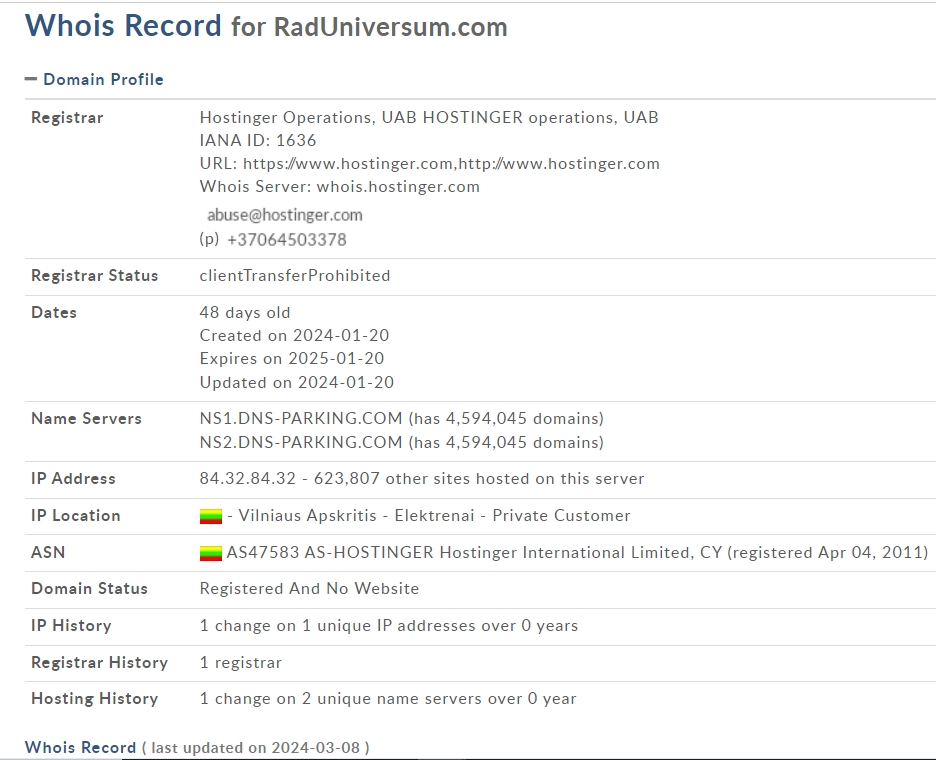Select the Registrar row label
Image resolution: width=936 pixels, height=760 pixels.
pyautogui.click(x=67, y=118)
